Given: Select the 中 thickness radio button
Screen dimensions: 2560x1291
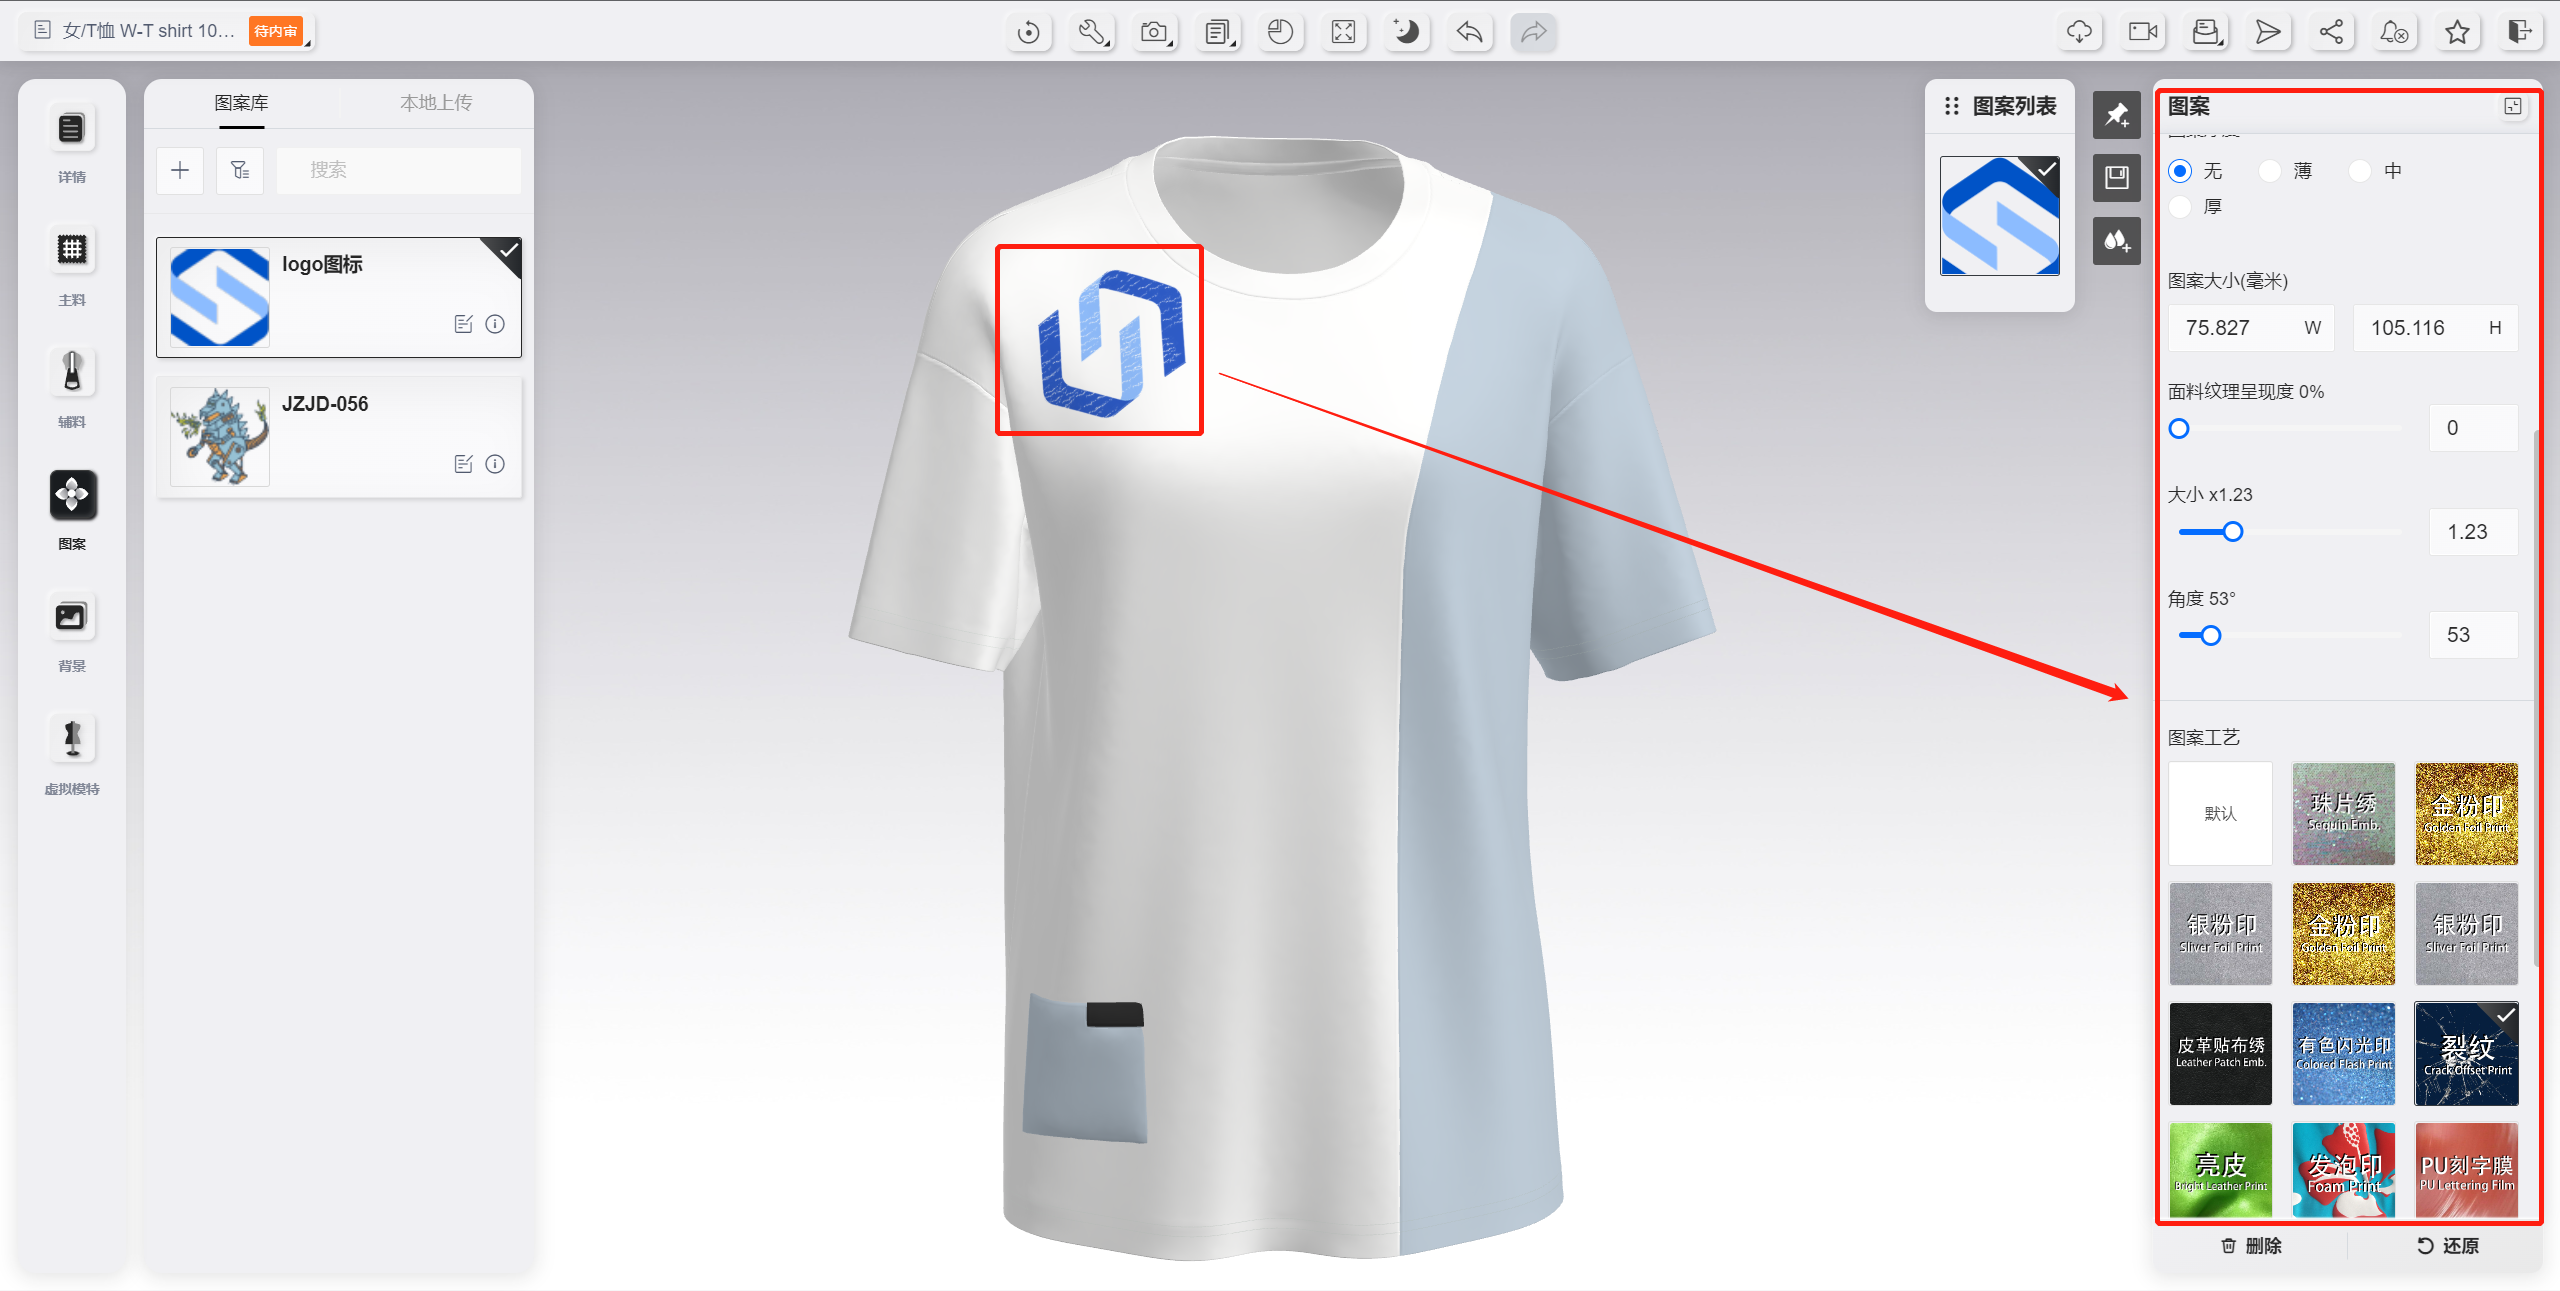Looking at the screenshot, I should 2360,171.
